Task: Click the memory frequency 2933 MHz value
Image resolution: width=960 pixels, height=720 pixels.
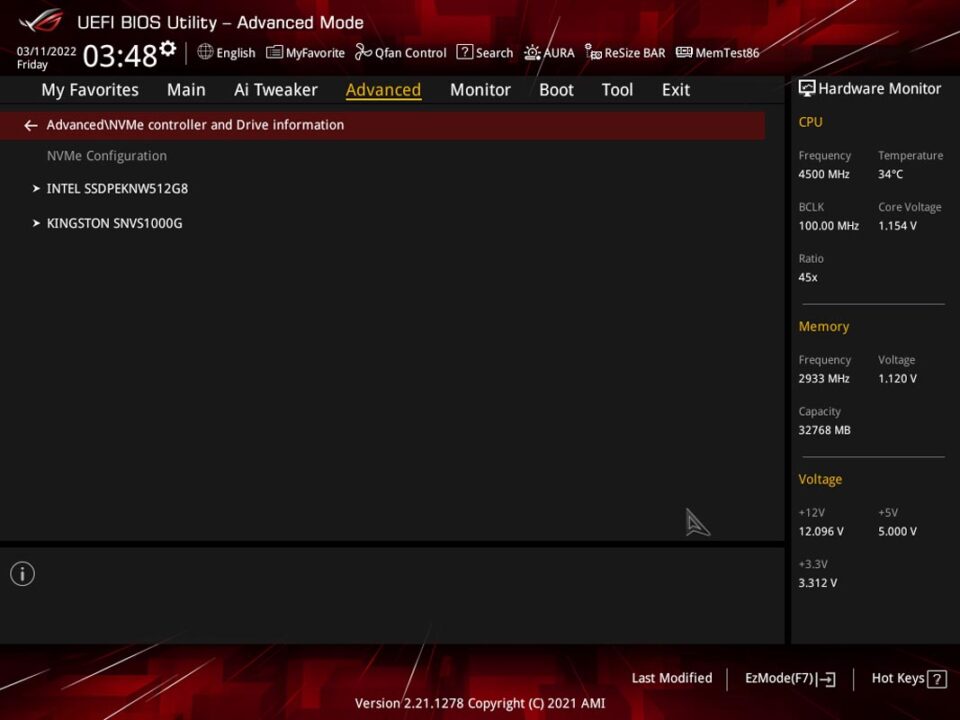Action: point(823,379)
